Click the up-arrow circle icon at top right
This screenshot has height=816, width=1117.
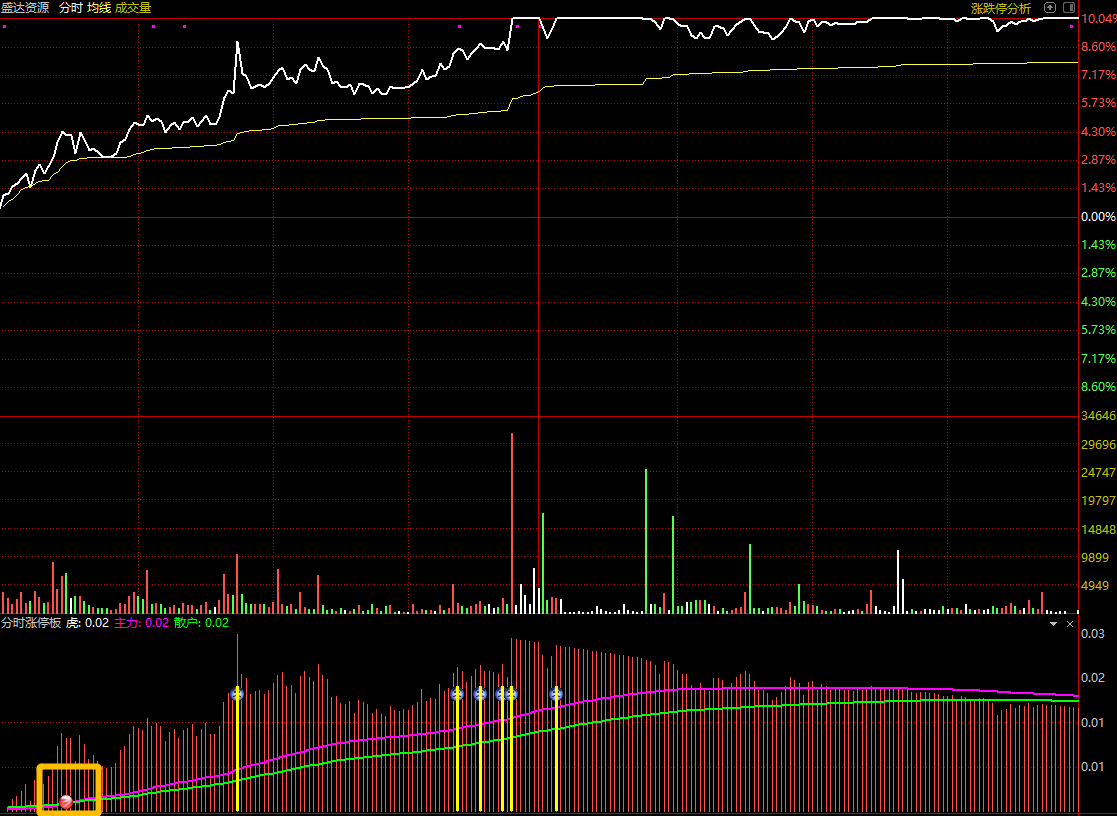pos(1050,8)
